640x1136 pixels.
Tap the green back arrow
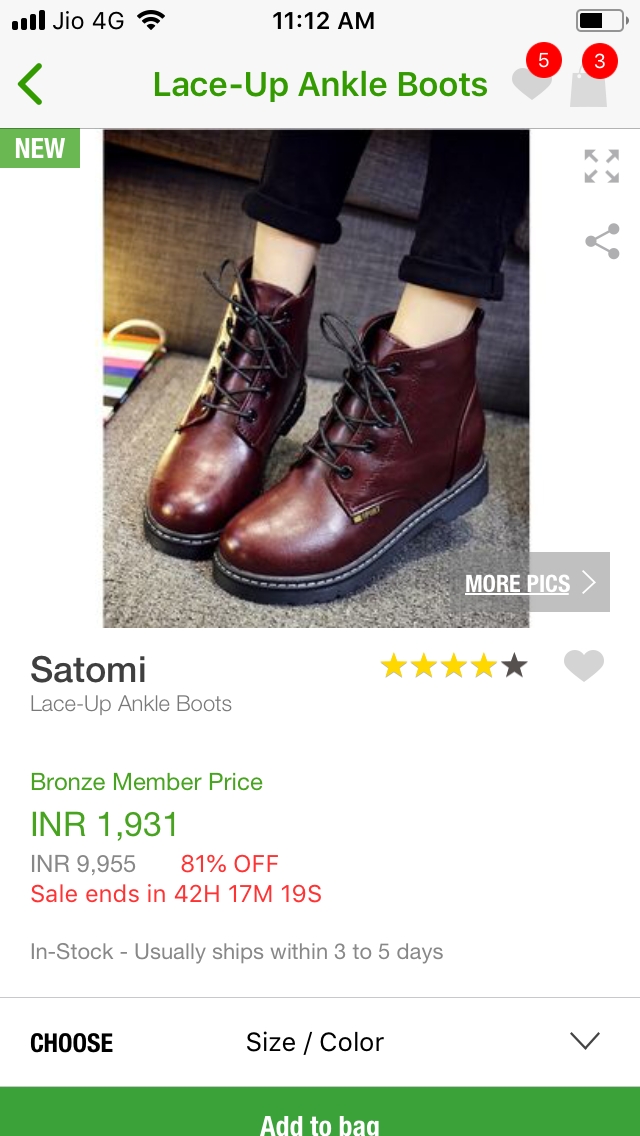31,84
